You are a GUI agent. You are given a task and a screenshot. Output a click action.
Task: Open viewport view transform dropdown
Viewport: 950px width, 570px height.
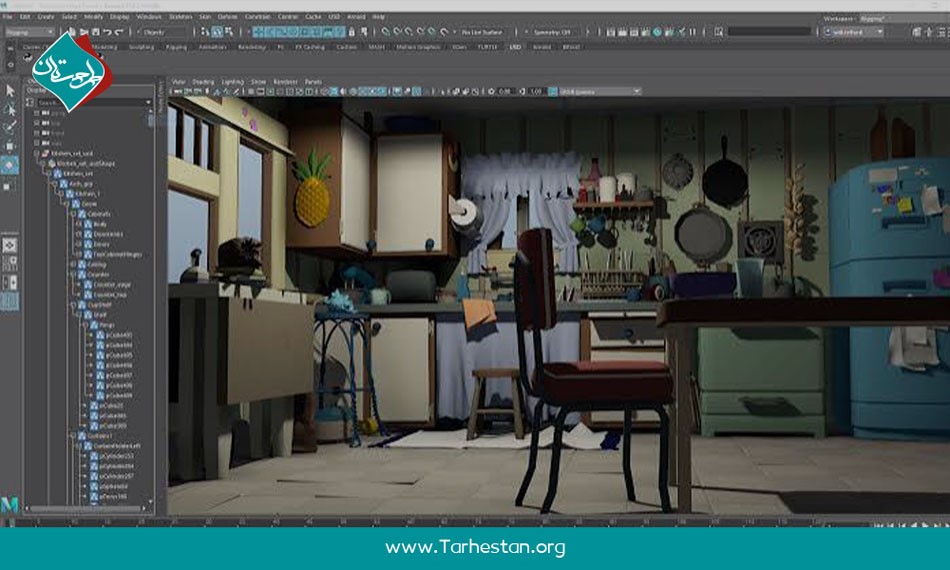pyautogui.click(x=600, y=91)
